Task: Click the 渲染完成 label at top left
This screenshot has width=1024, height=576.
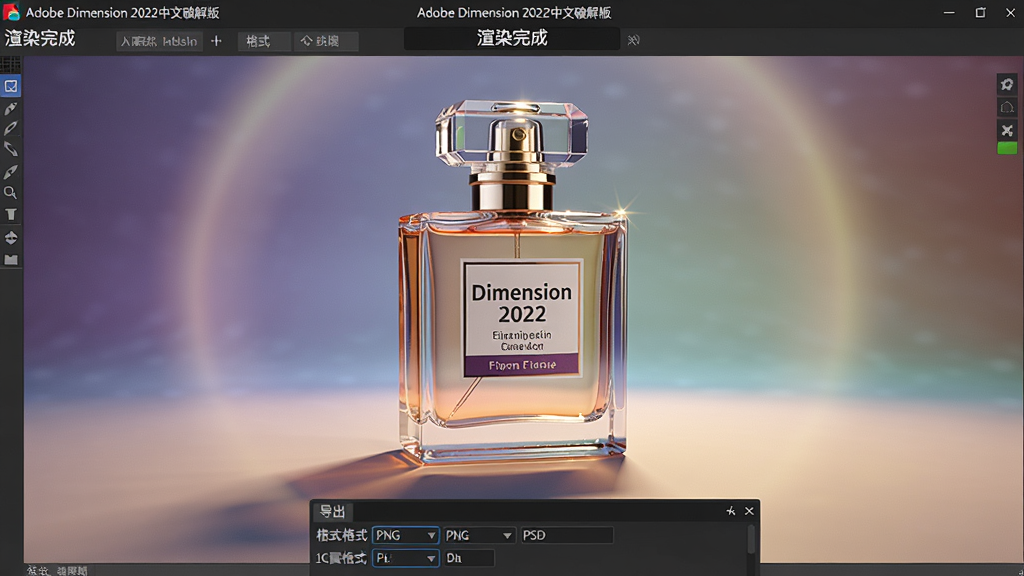Action: [x=40, y=39]
